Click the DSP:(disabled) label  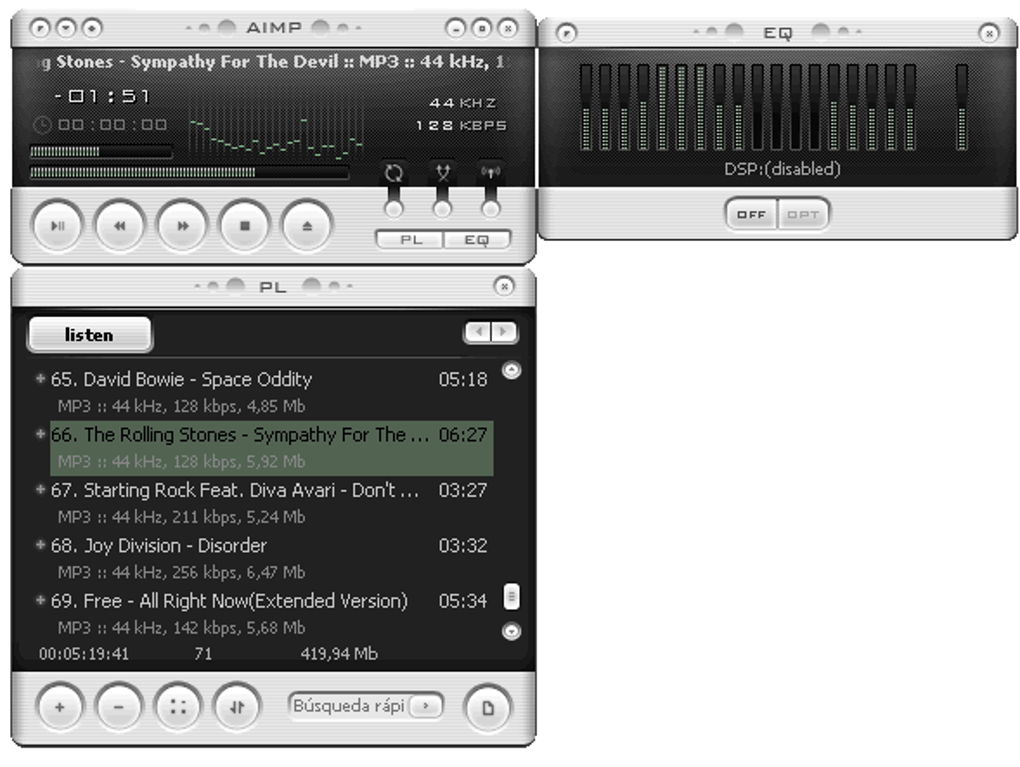[x=782, y=169]
